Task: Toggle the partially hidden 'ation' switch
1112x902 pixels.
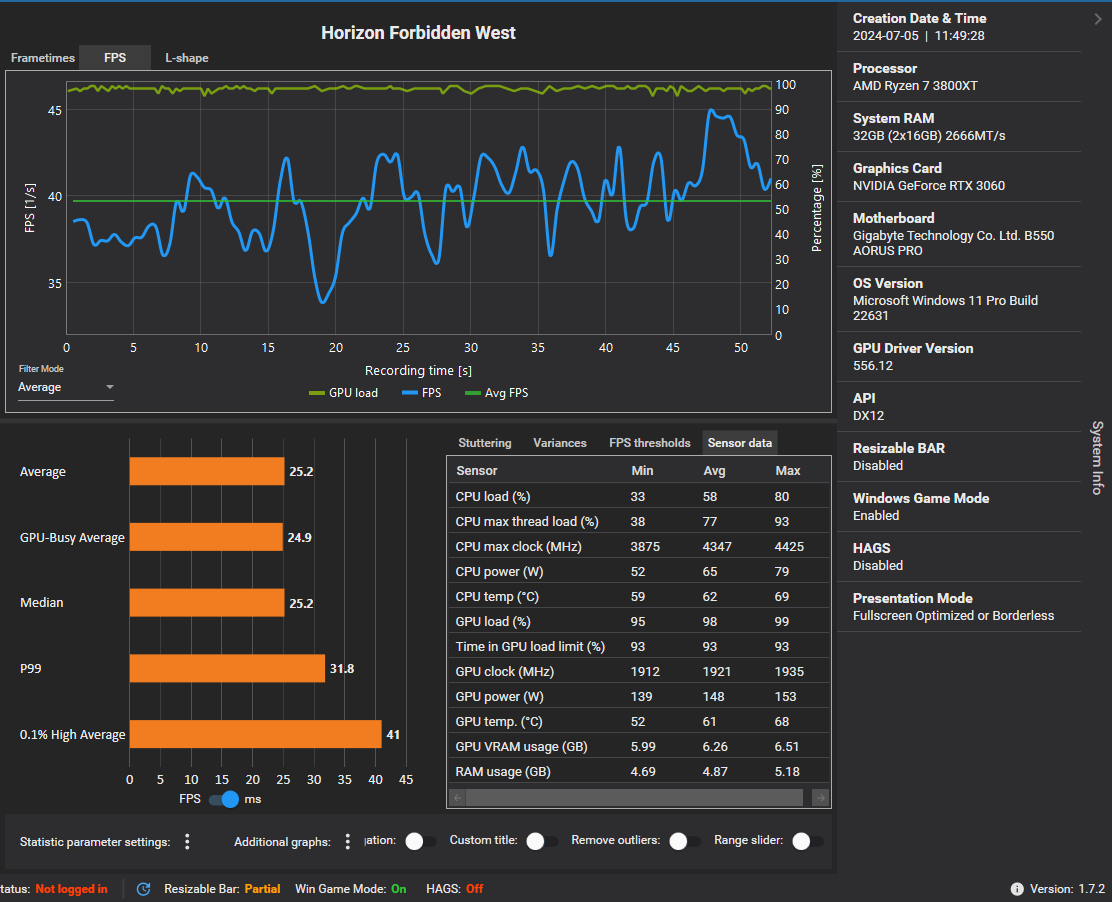Action: click(x=421, y=841)
